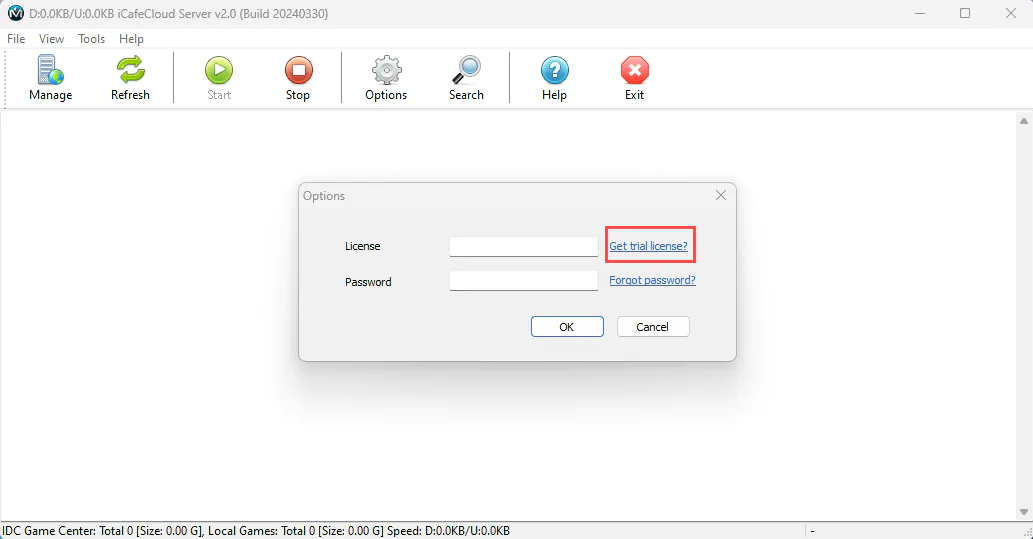Viewport: 1033px width, 539px height.
Task: Open the Manage server tool
Action: click(x=50, y=78)
